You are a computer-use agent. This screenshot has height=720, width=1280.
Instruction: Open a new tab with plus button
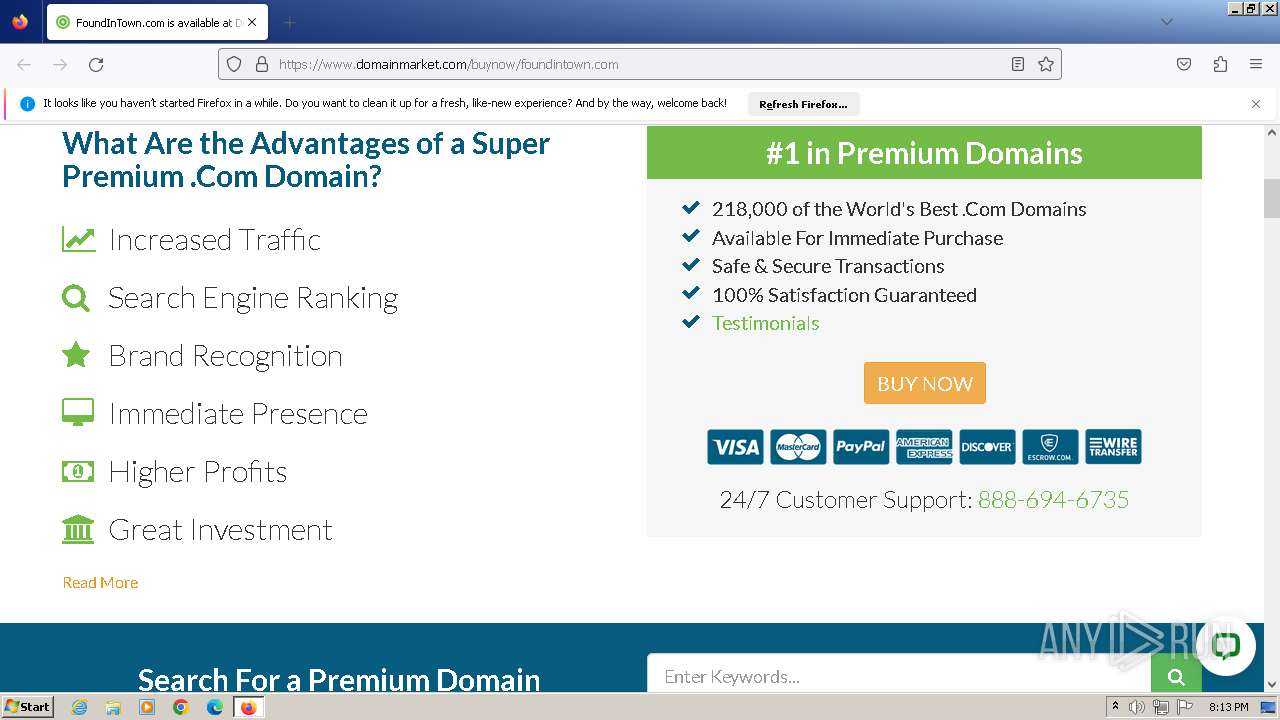(x=289, y=22)
